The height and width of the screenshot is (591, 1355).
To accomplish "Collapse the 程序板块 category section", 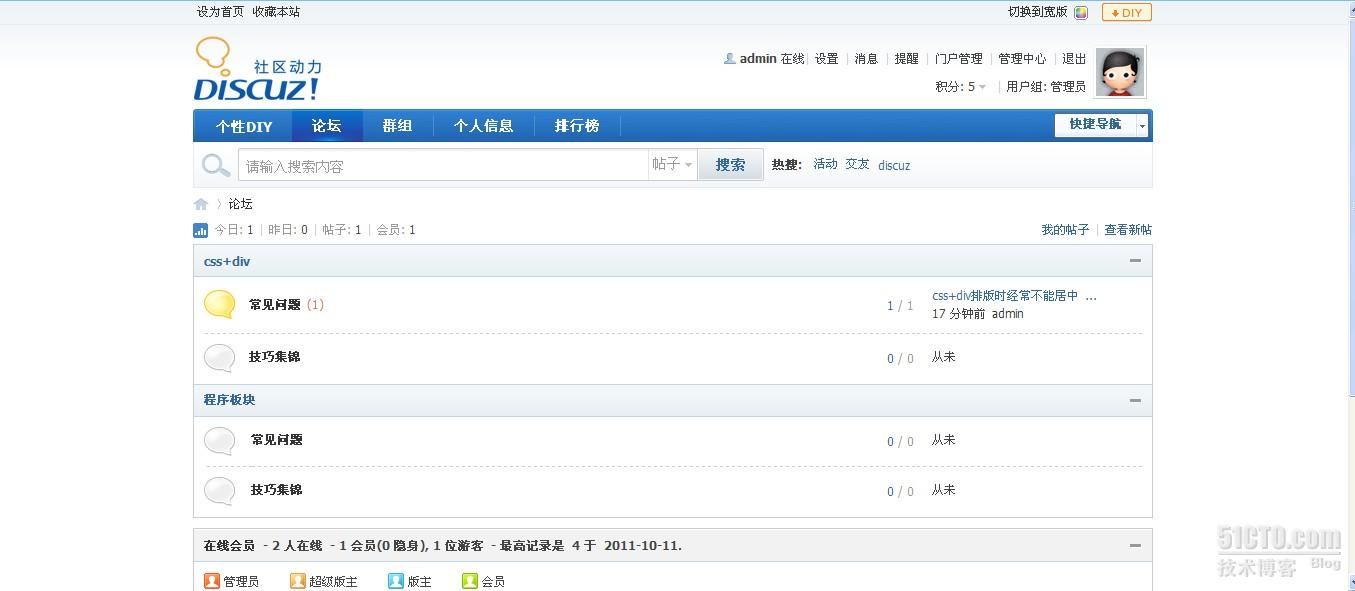I will (x=1135, y=400).
